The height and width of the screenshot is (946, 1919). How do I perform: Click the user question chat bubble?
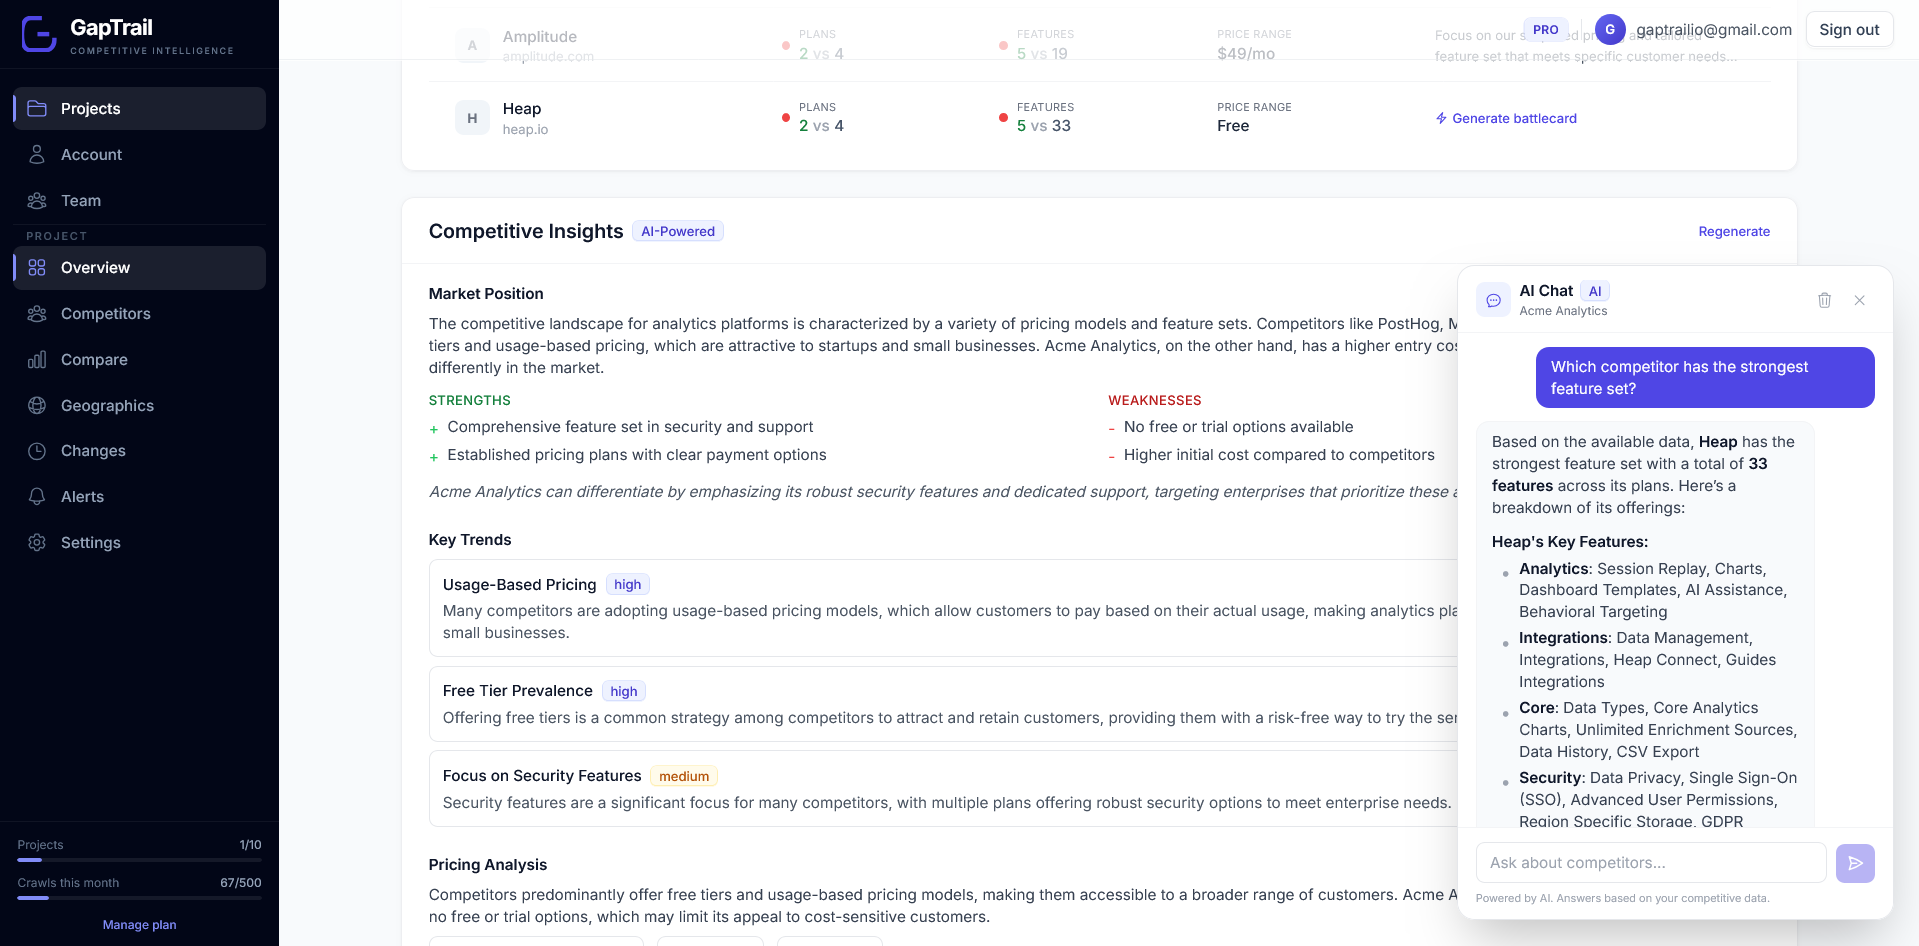pos(1705,377)
